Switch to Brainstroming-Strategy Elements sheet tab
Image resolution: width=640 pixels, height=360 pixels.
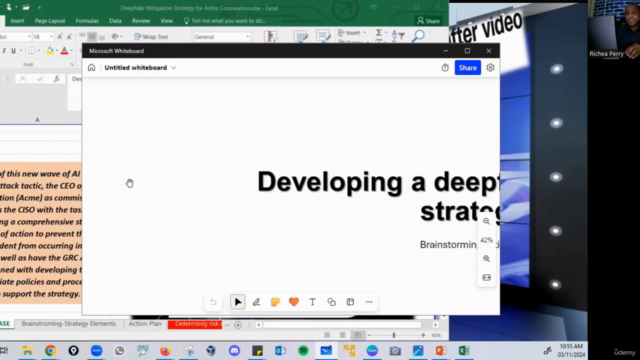coord(69,324)
